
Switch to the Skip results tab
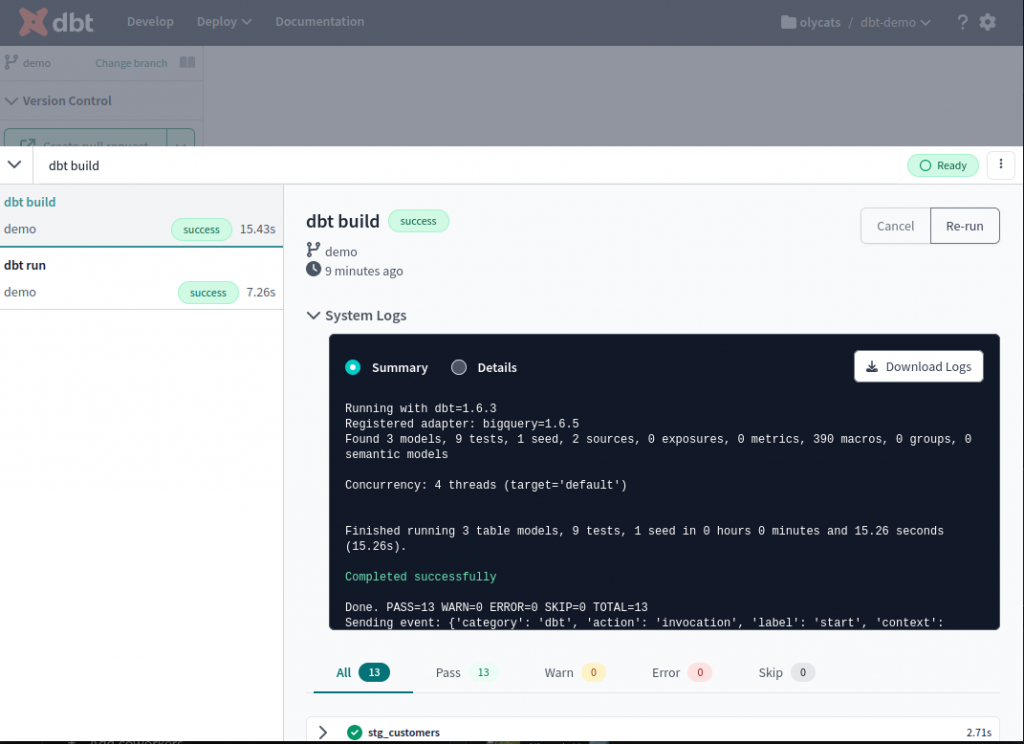tap(786, 672)
